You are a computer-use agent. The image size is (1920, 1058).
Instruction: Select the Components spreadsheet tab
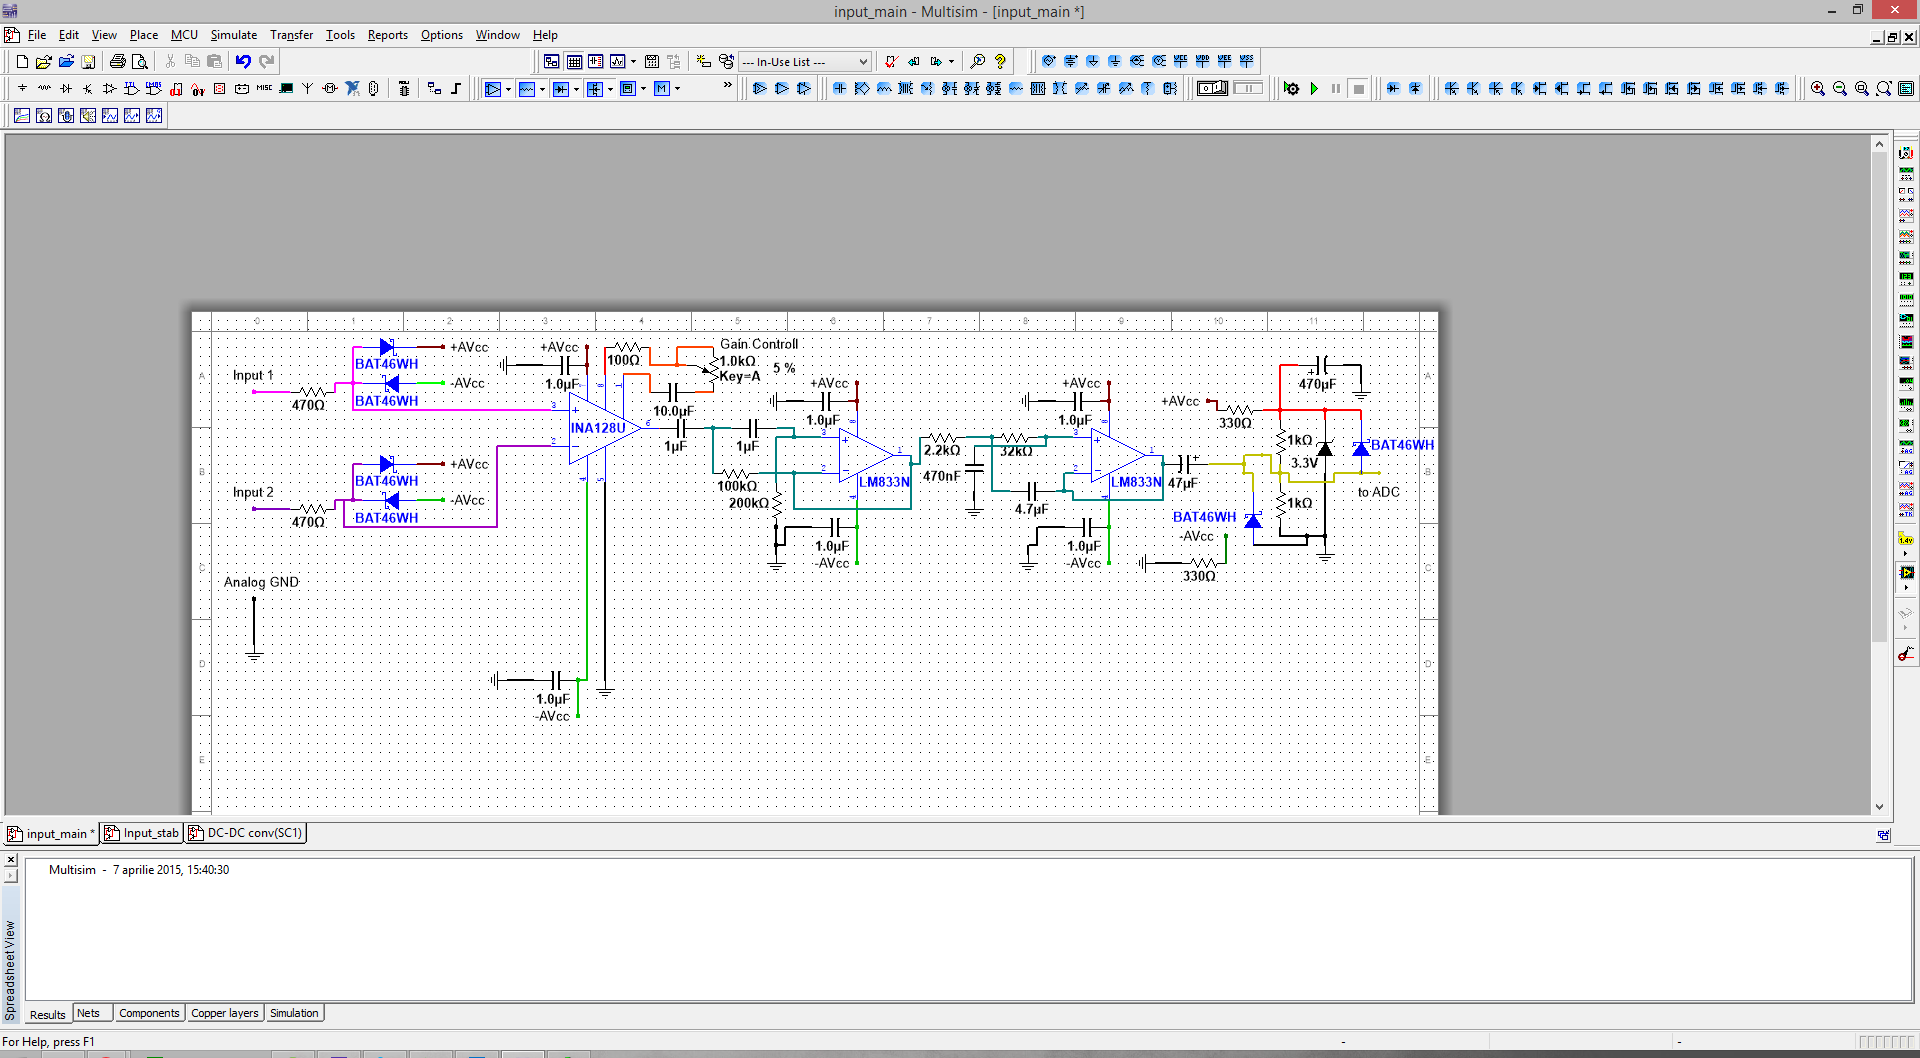pyautogui.click(x=149, y=1013)
